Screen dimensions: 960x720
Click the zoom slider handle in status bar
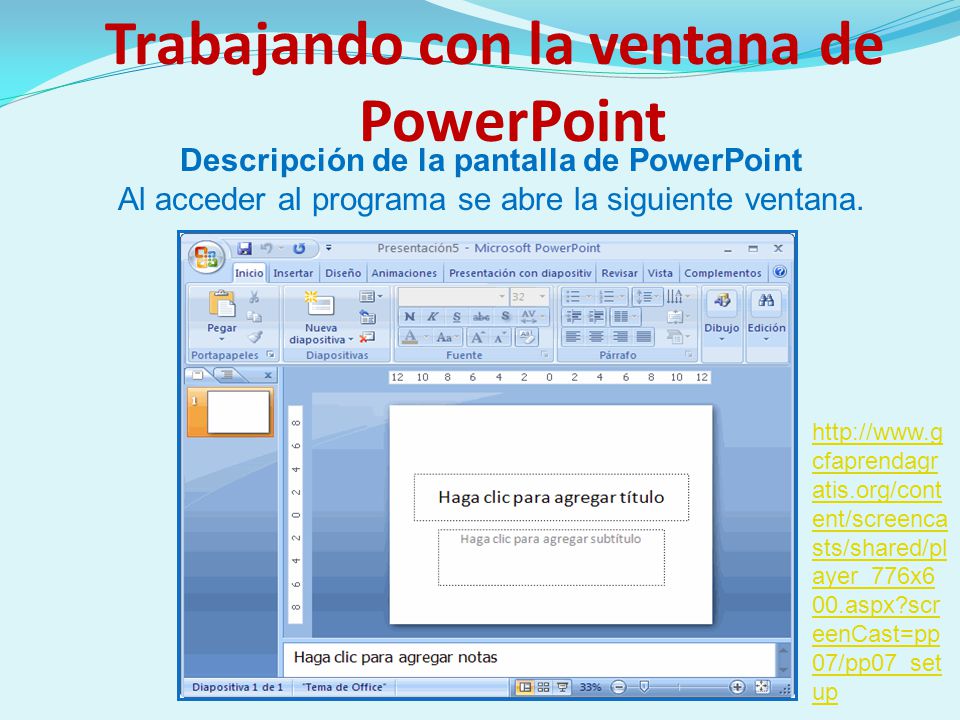click(x=643, y=687)
